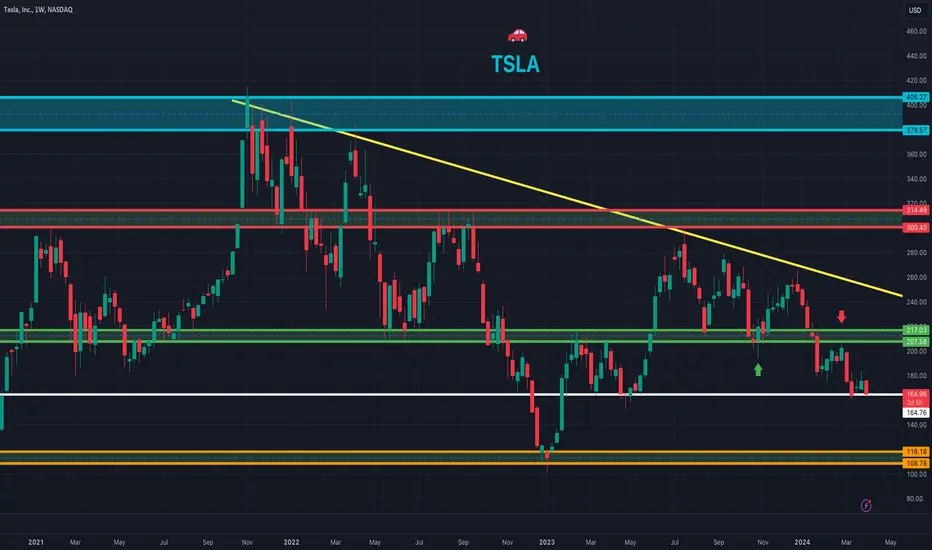Click the 2022 label on time axis

click(x=291, y=542)
